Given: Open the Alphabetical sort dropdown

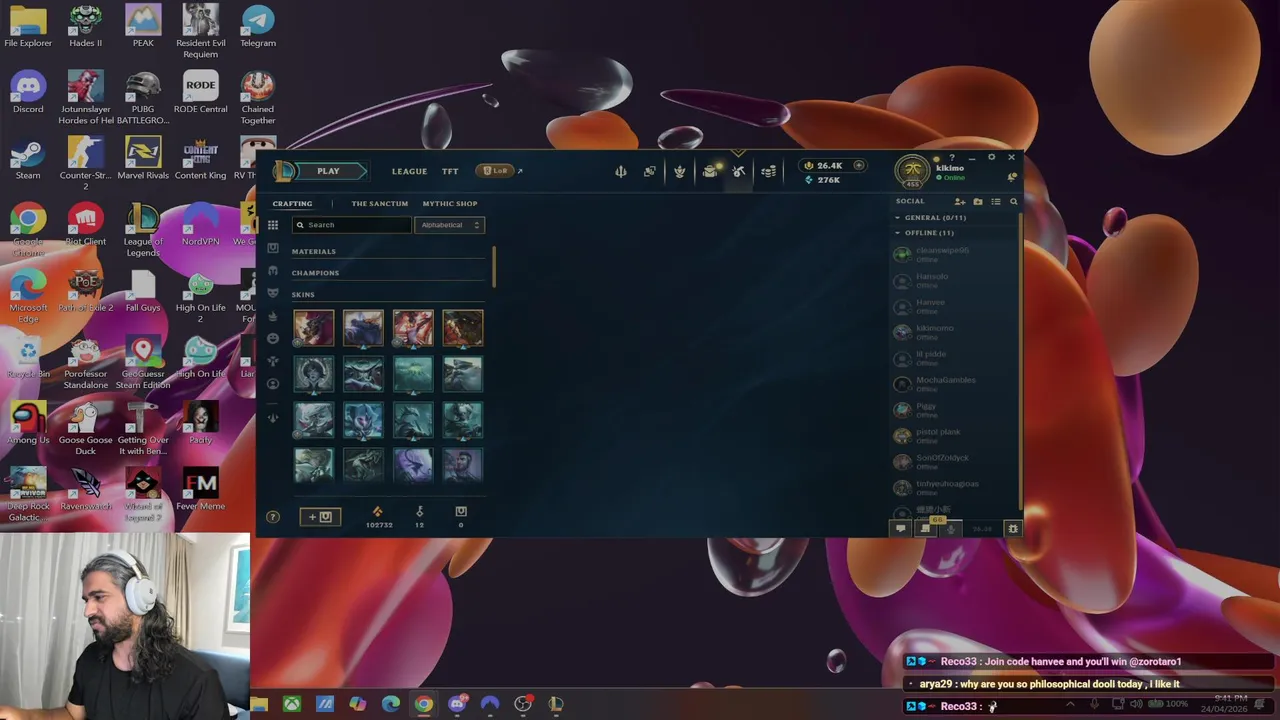Looking at the screenshot, I should 450,225.
